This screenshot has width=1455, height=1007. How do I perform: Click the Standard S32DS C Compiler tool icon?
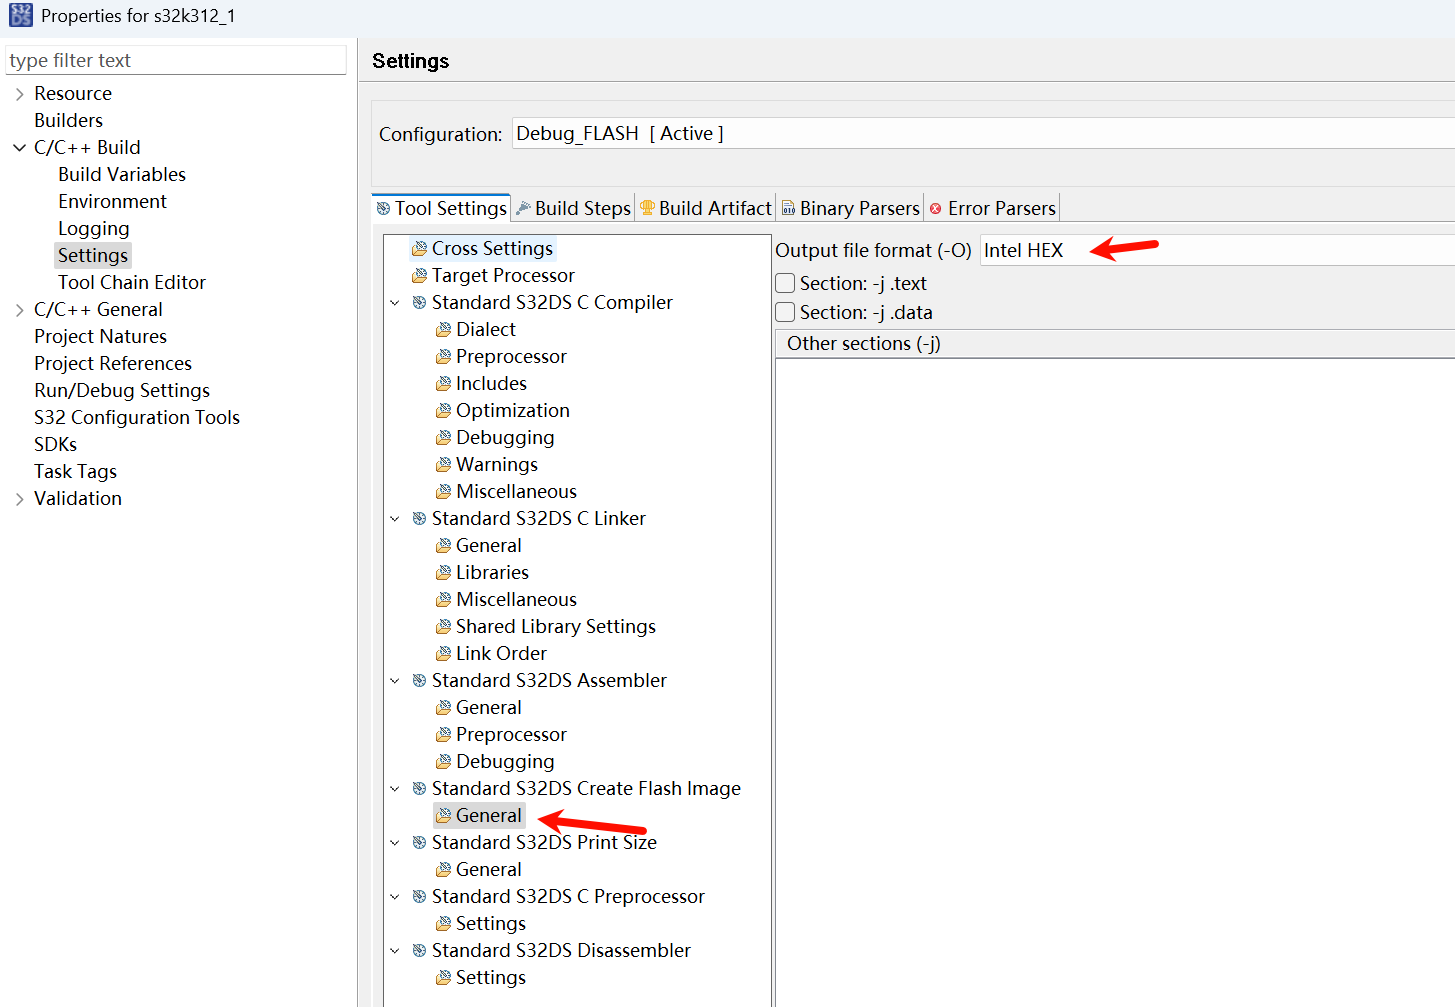pos(420,302)
